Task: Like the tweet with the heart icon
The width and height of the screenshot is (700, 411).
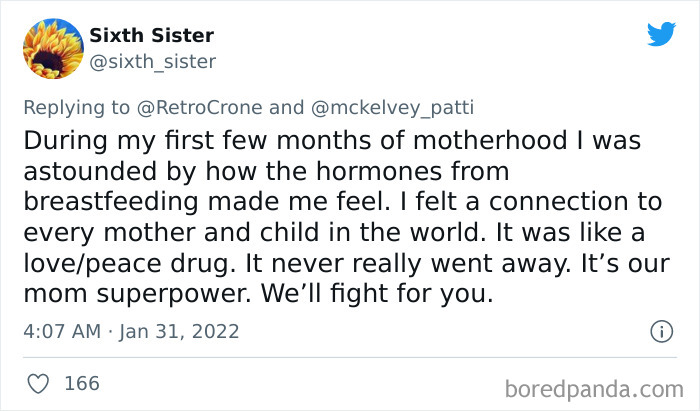Action: coord(39,384)
